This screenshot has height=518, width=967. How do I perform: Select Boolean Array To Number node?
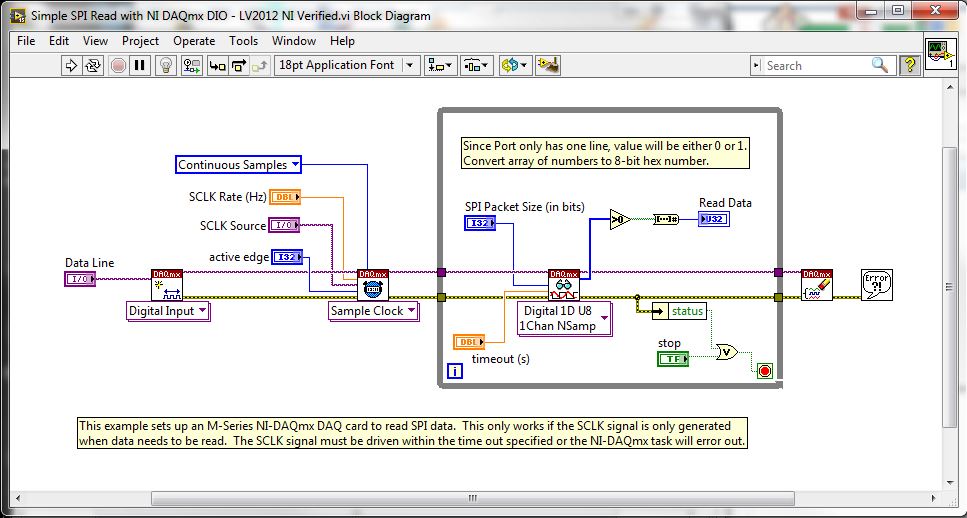pyautogui.click(x=666, y=219)
